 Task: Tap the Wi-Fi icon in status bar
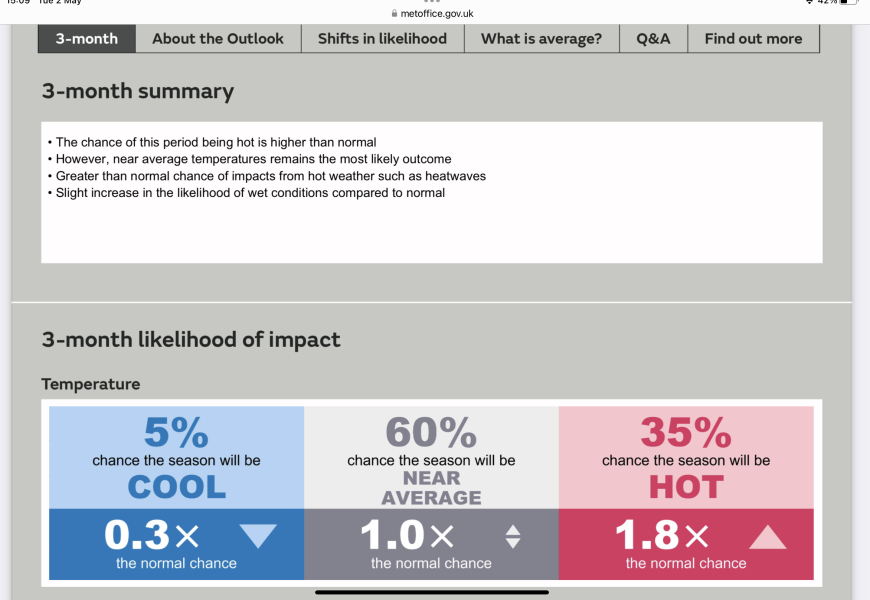tap(808, 2)
